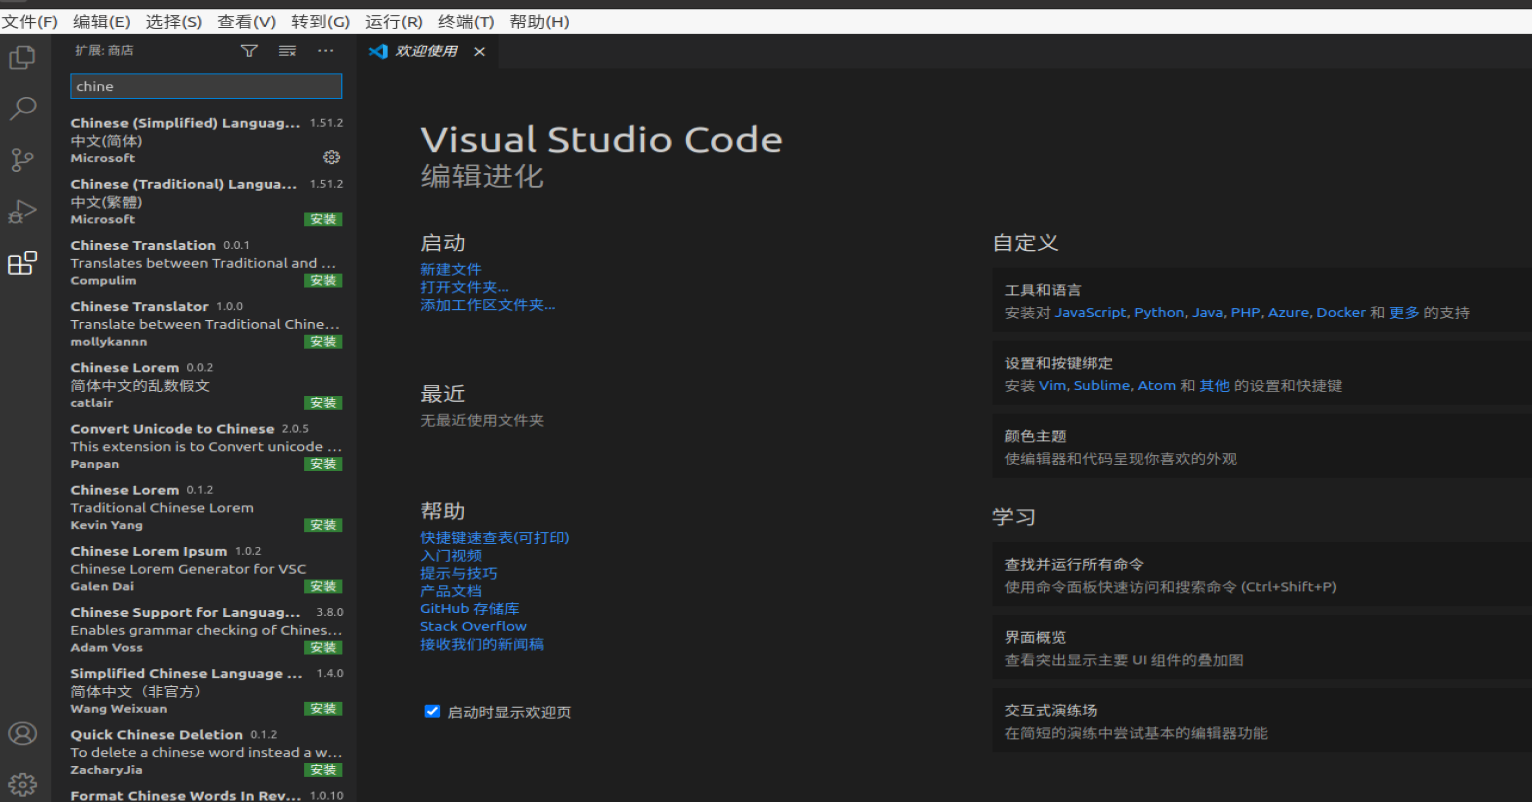
Task: Open the GitHub 存储库 link
Action: [x=470, y=608]
